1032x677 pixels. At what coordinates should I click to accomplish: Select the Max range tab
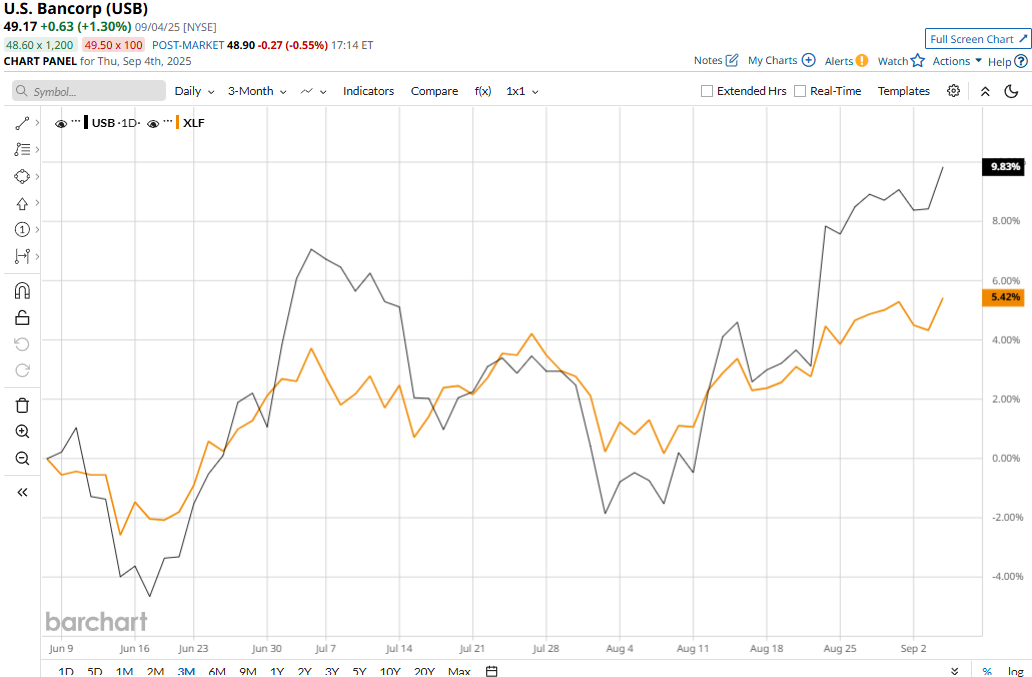(x=459, y=671)
